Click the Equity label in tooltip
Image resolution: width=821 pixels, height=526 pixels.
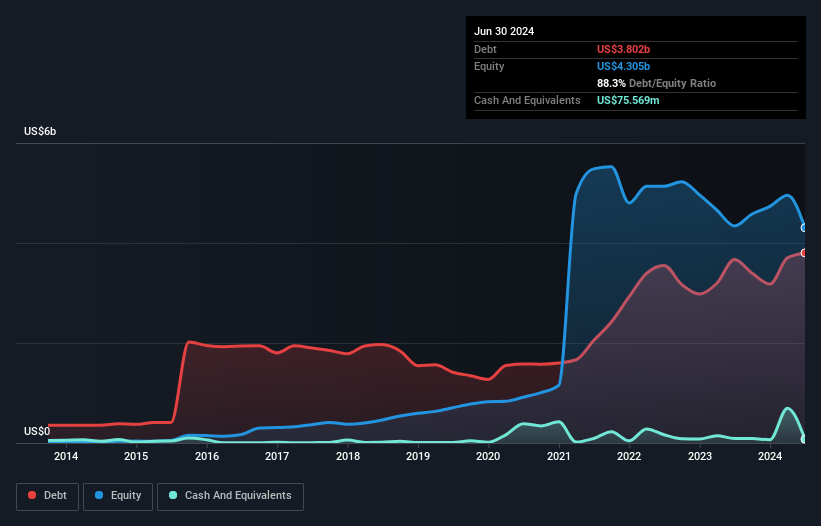click(489, 66)
